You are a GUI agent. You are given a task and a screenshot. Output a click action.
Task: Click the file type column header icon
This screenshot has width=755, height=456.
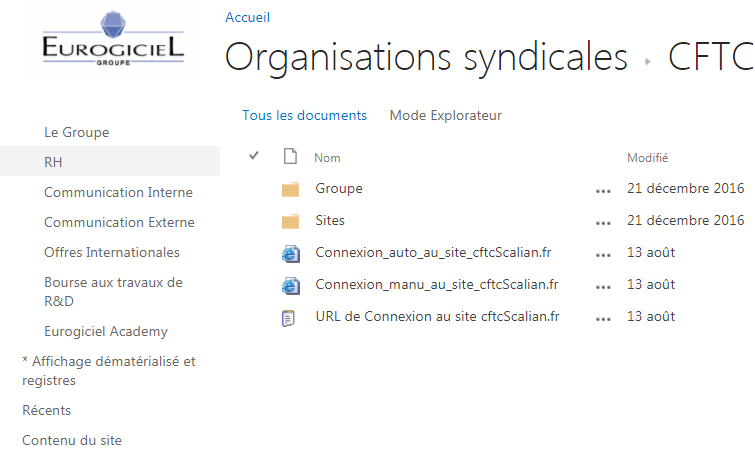tap(290, 156)
